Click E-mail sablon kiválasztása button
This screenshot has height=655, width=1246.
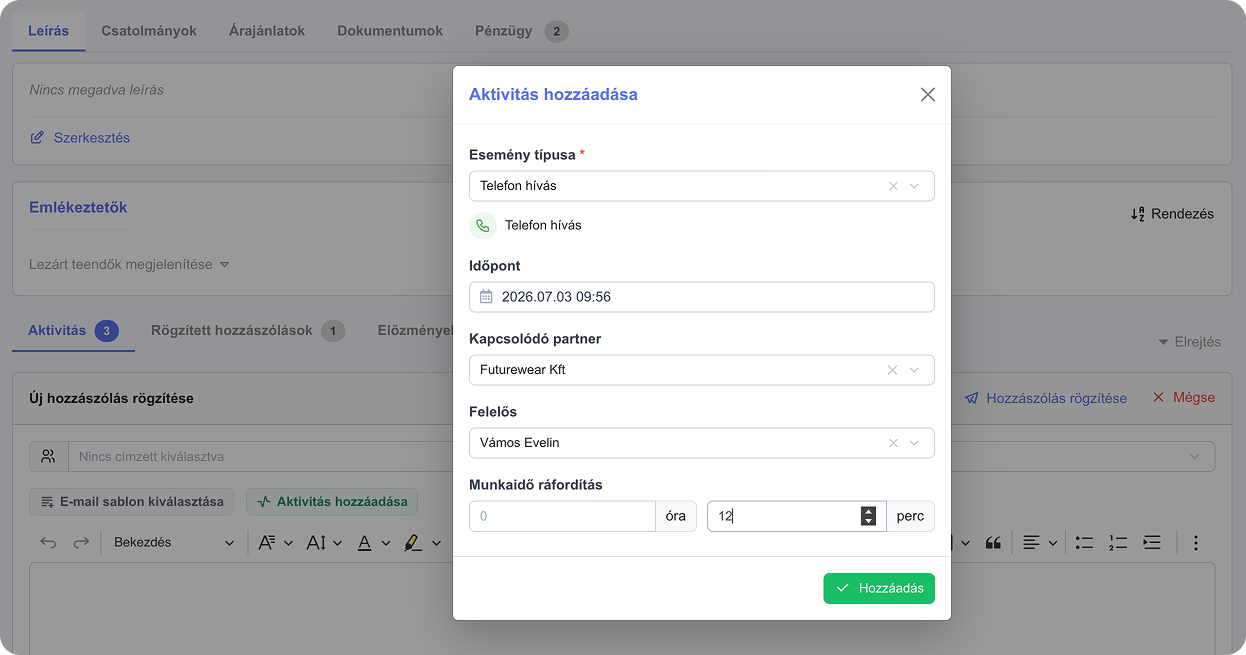point(132,501)
